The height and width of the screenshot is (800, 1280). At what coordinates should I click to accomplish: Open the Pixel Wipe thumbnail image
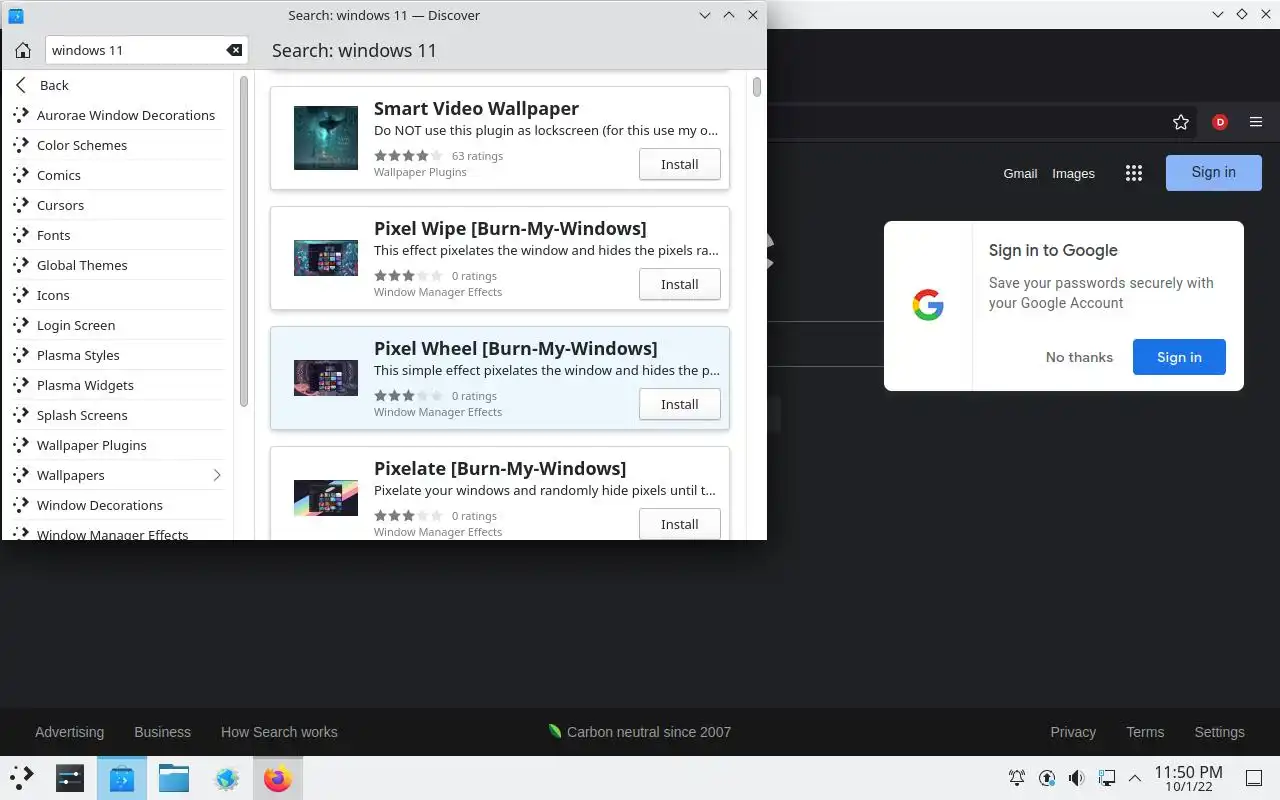[326, 258]
